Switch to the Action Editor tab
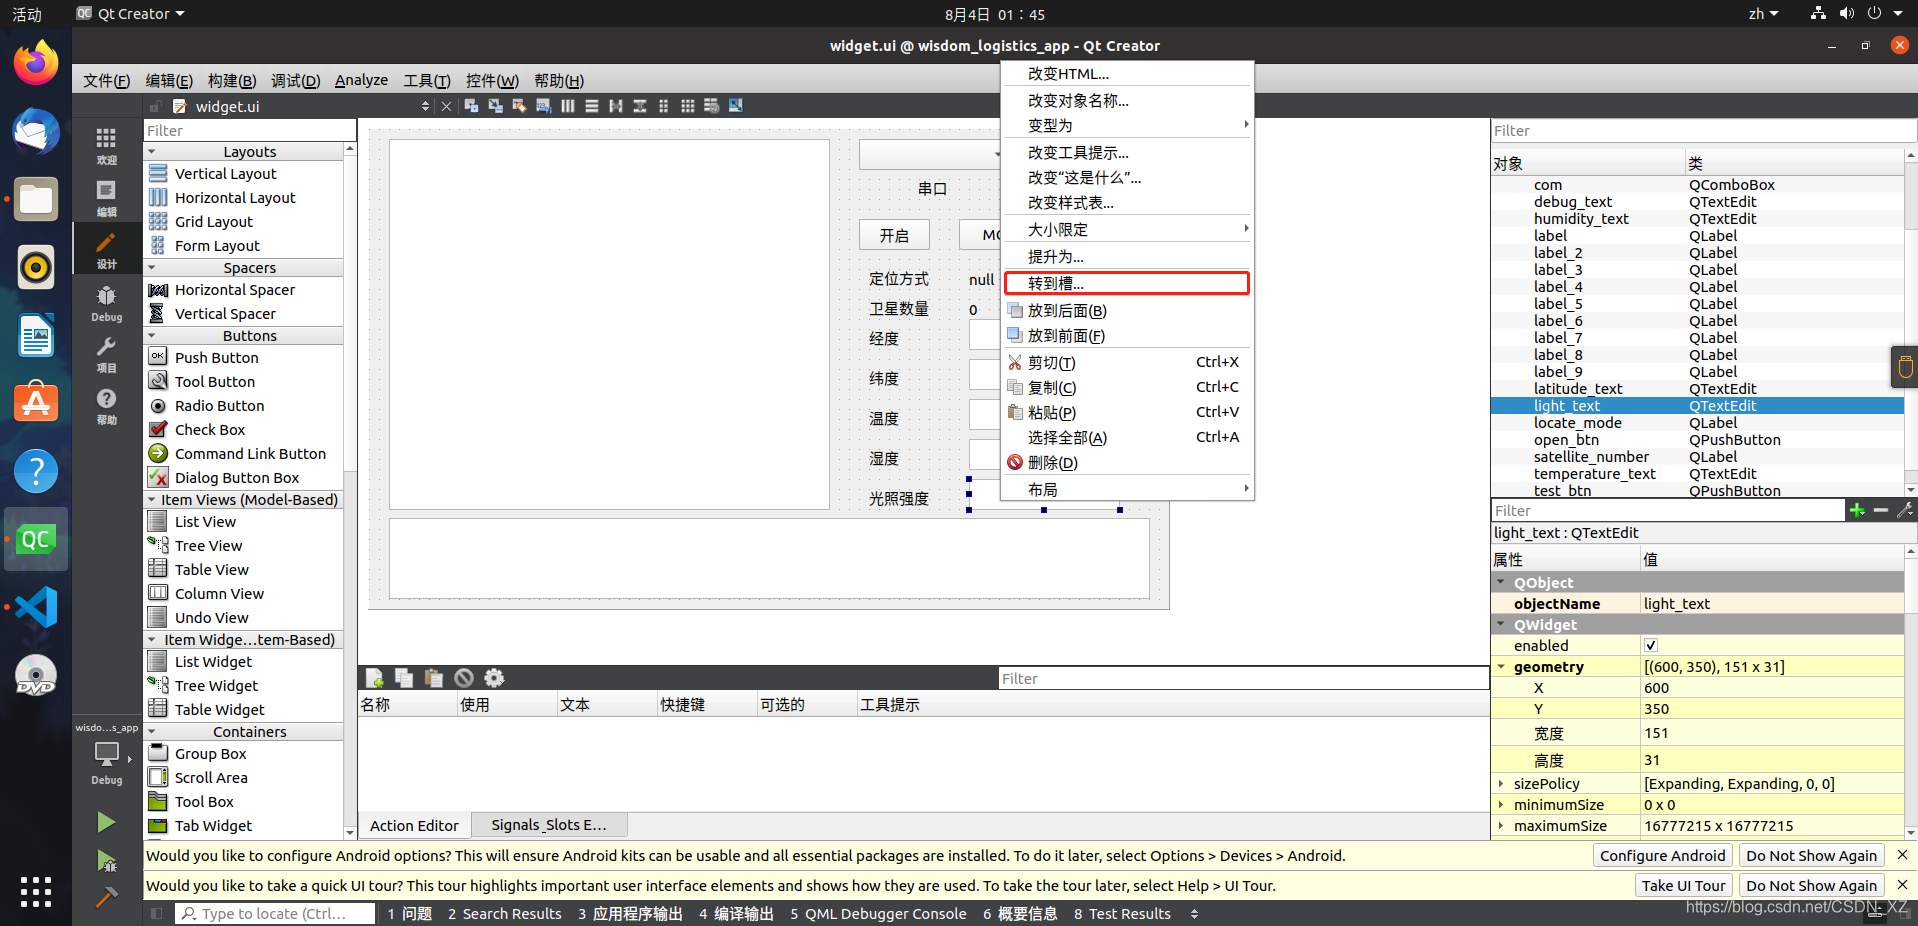 coord(414,825)
